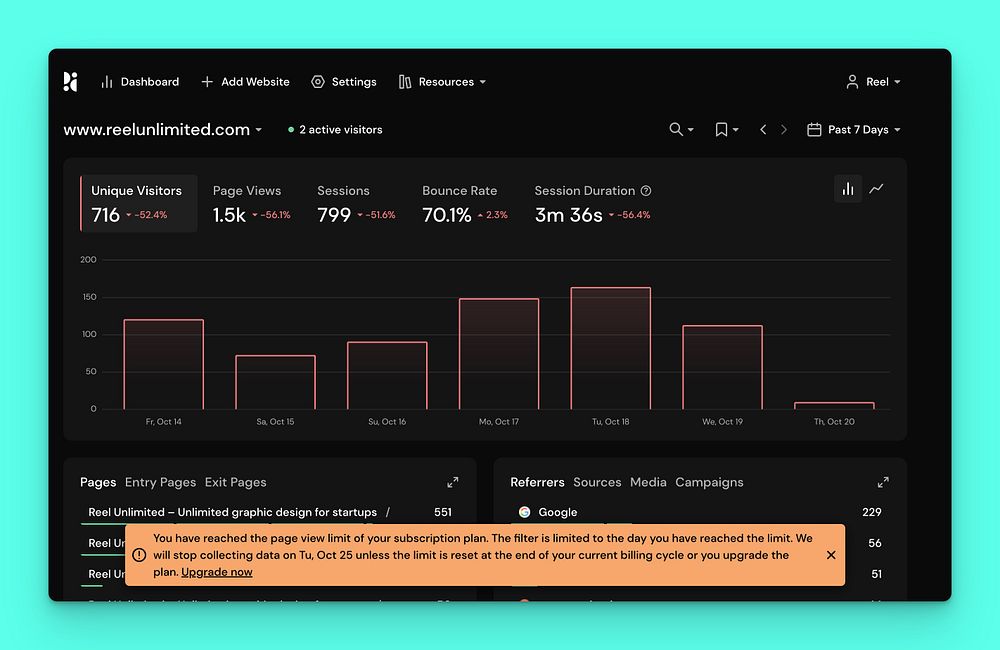
Task: Click the We, Oct 19 bar
Action: [723, 367]
